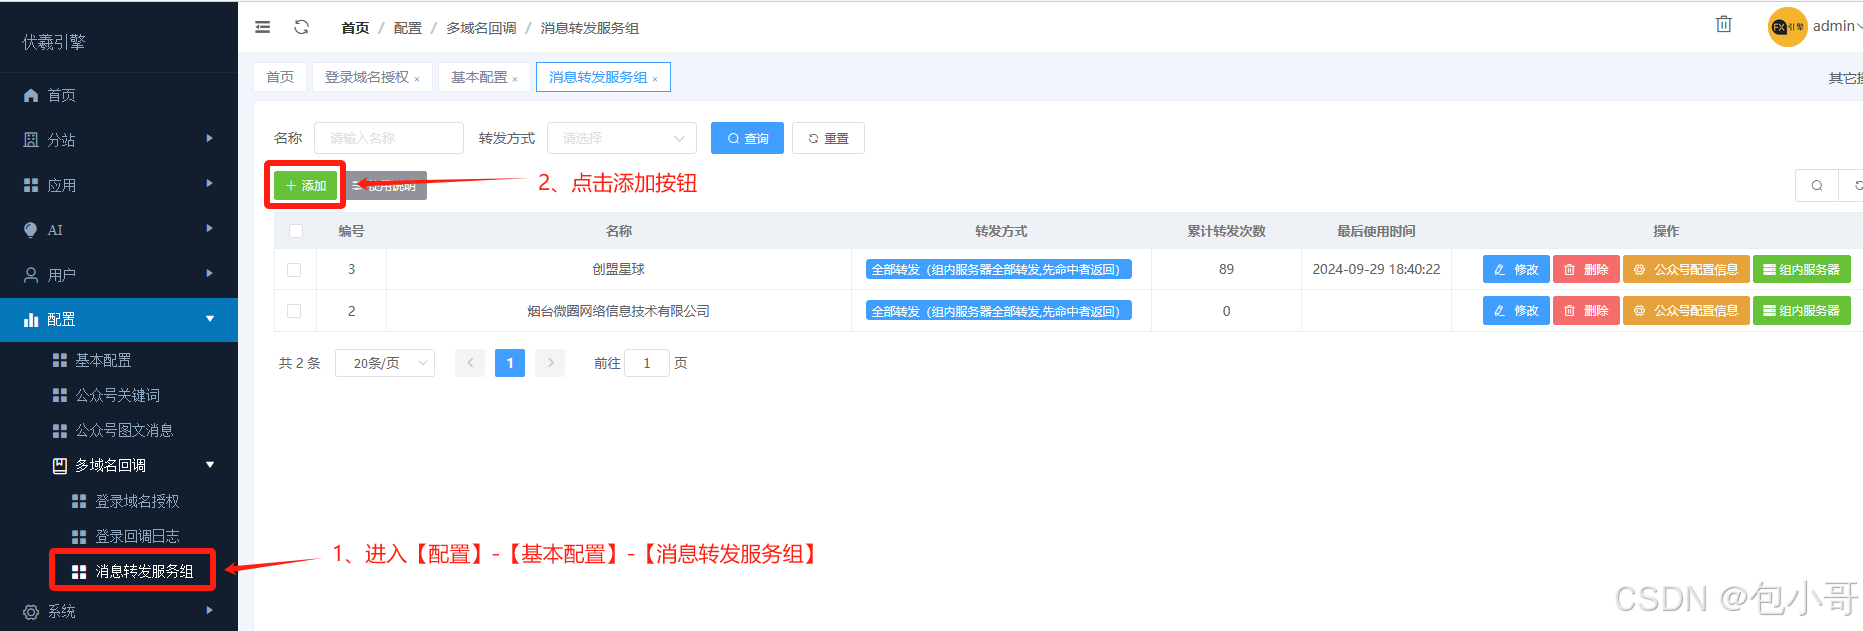This screenshot has height=631, width=1863.
Task: Open 公众号配置信息 for 创盟星球
Action: click(1686, 269)
